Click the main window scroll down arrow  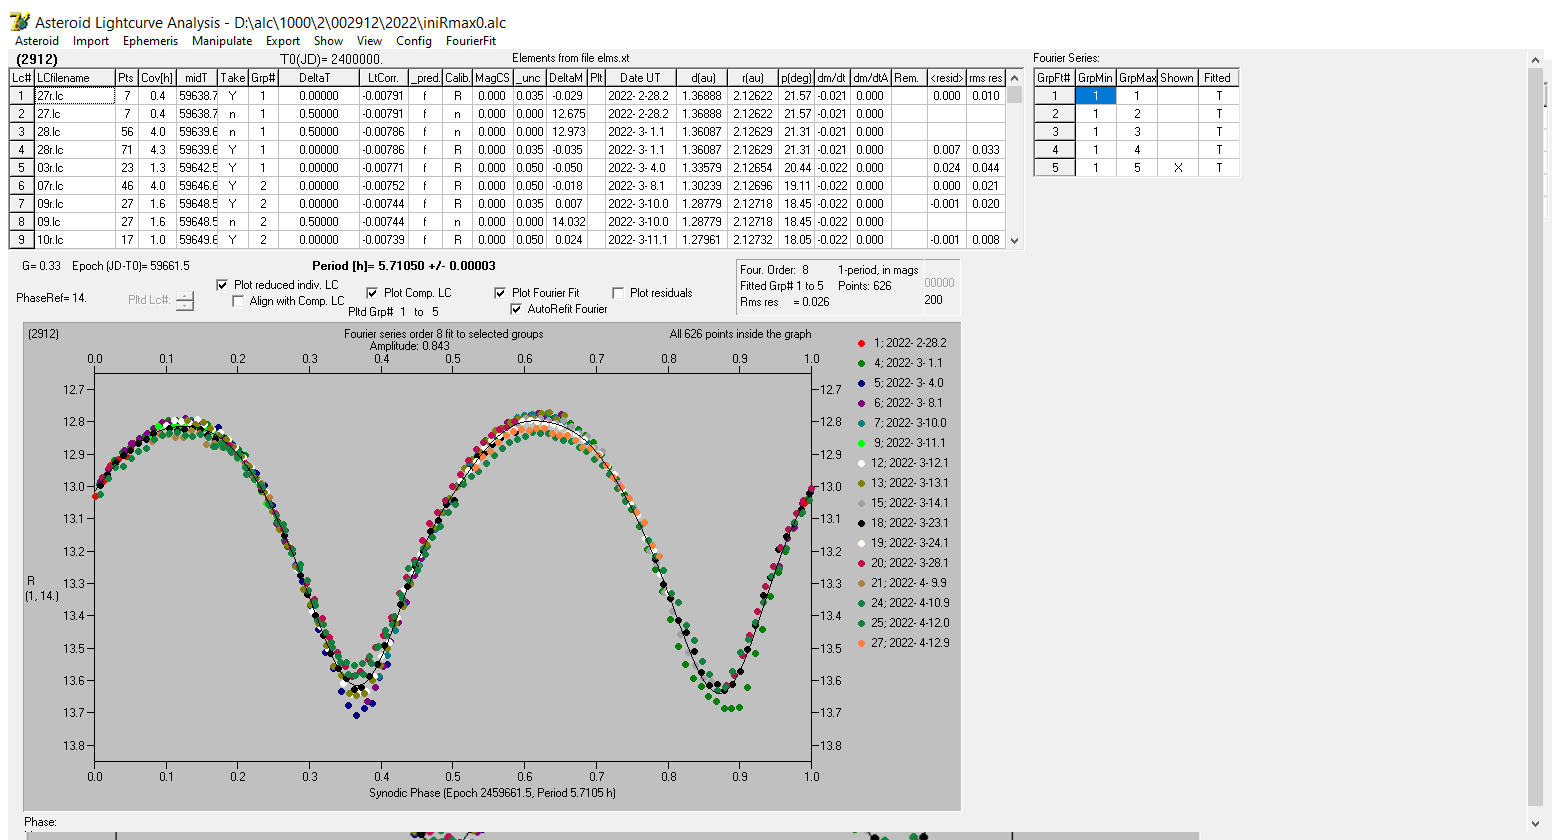[x=1535, y=823]
